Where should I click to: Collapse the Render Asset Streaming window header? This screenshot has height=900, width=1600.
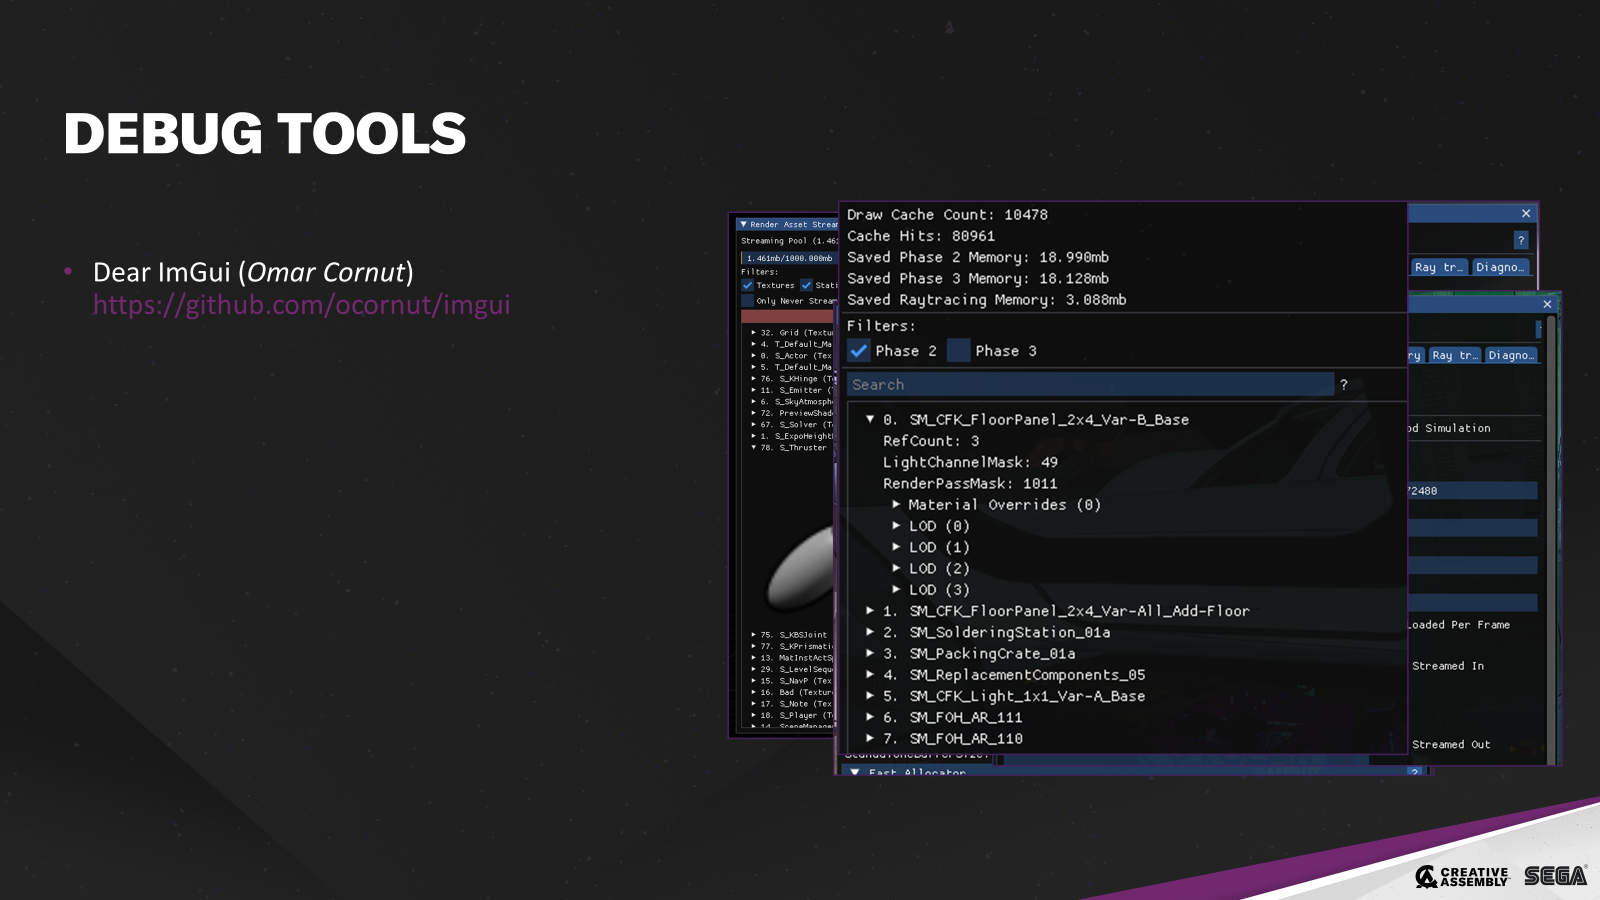coord(743,224)
